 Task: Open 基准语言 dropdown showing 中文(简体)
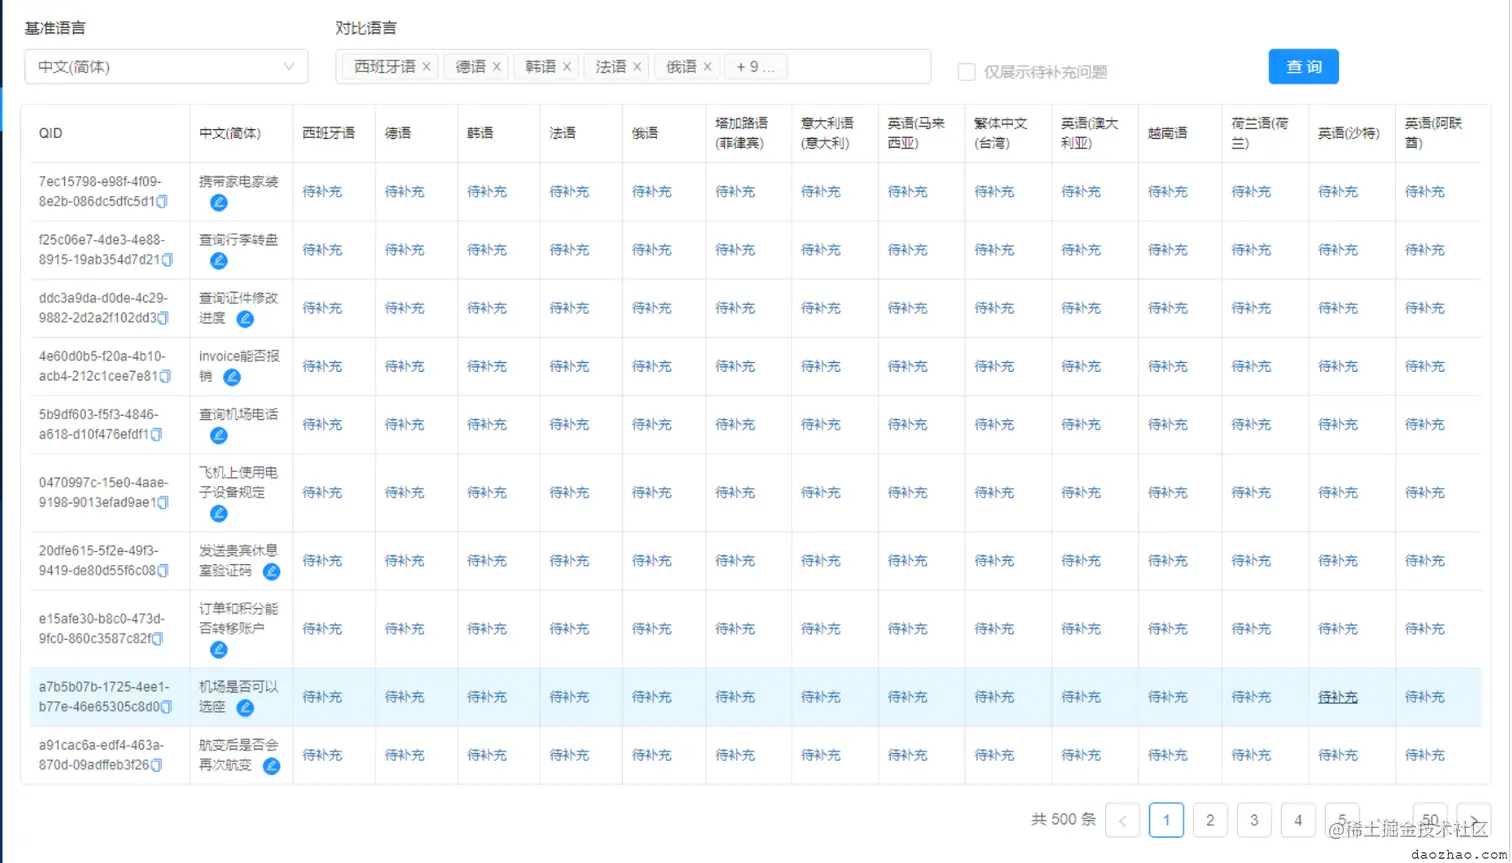tap(166, 67)
